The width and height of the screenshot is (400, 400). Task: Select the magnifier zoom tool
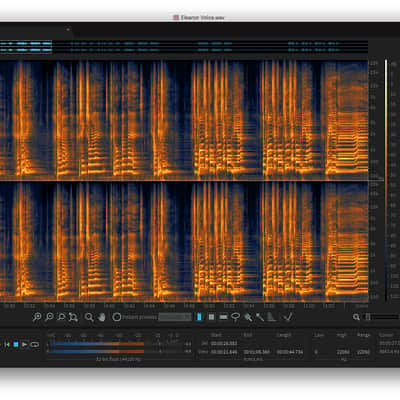point(89,317)
